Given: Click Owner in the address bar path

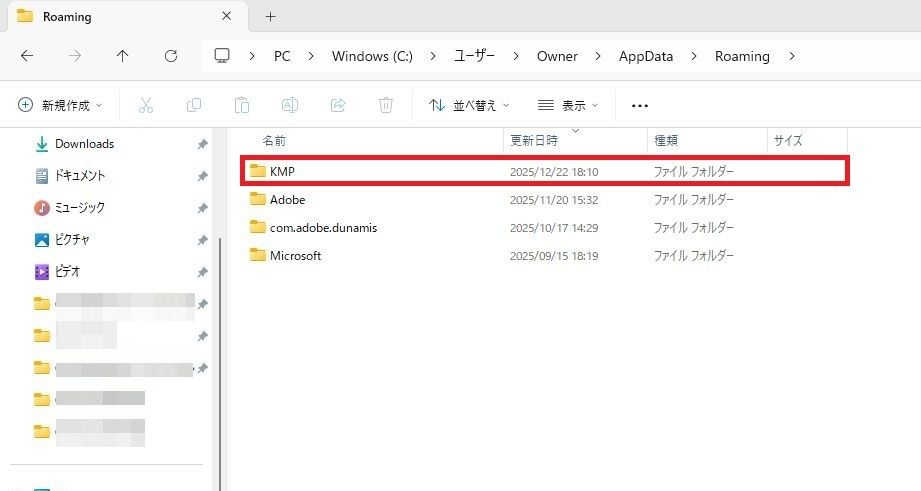Looking at the screenshot, I should pos(557,56).
